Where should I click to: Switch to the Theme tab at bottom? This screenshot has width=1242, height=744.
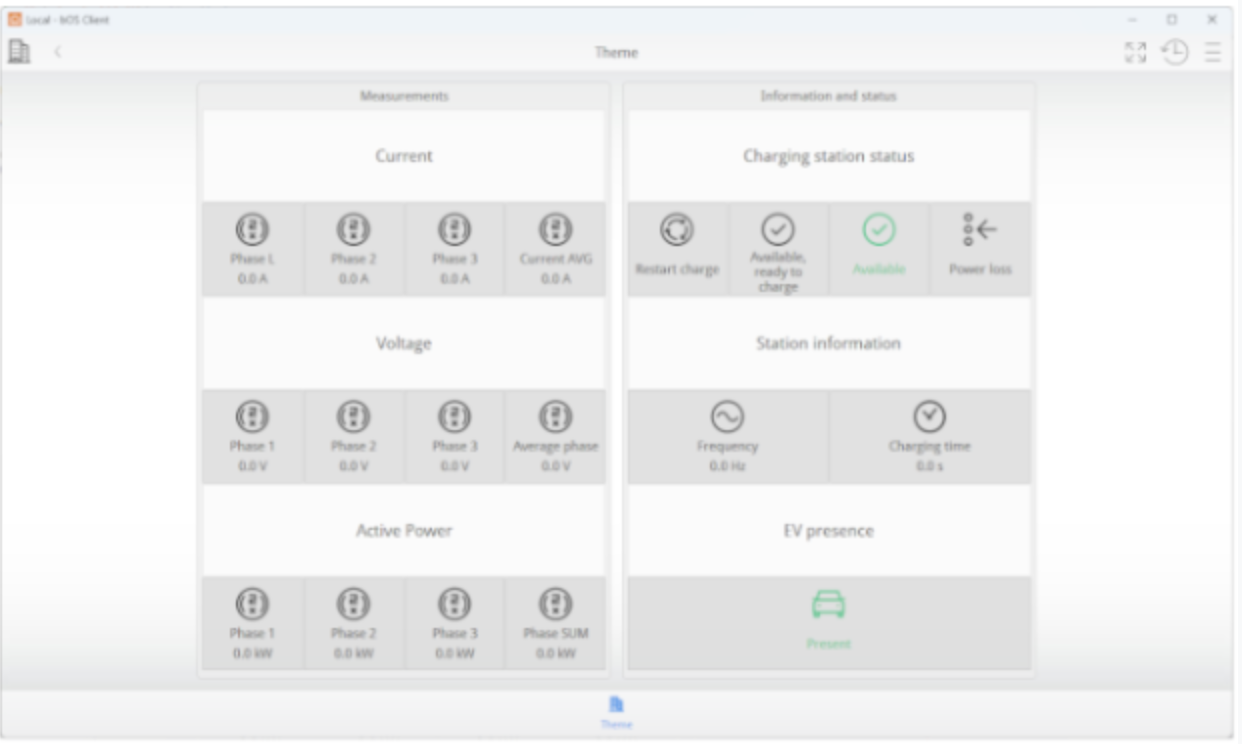(x=616, y=711)
